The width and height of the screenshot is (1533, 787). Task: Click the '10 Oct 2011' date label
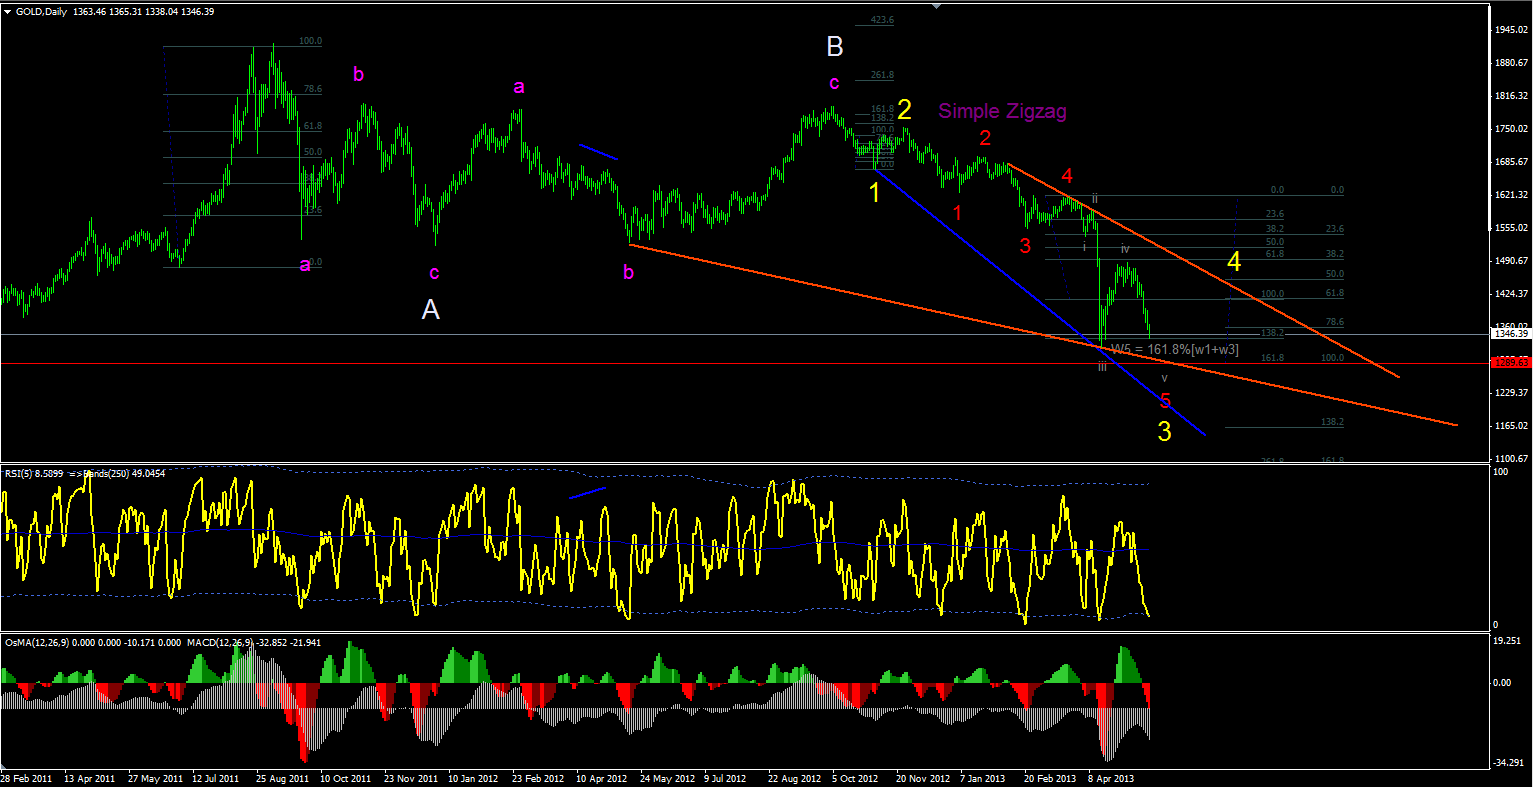347,778
